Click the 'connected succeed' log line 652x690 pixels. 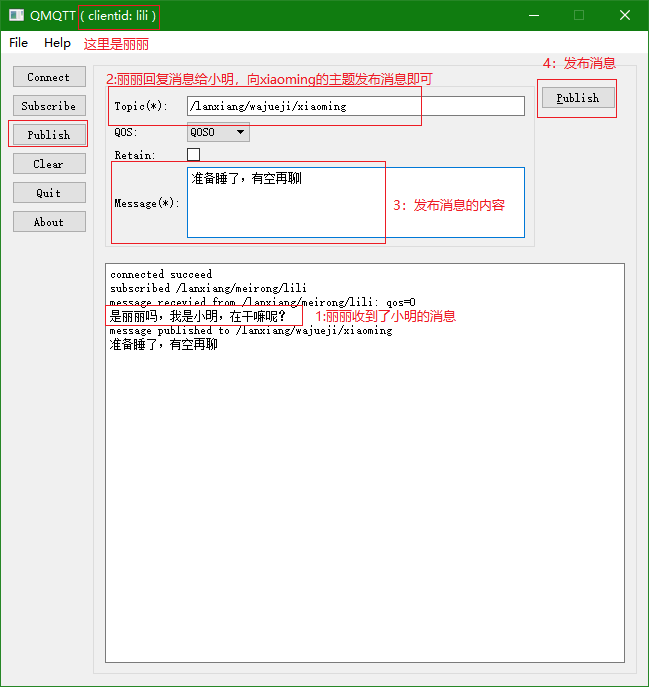(161, 274)
